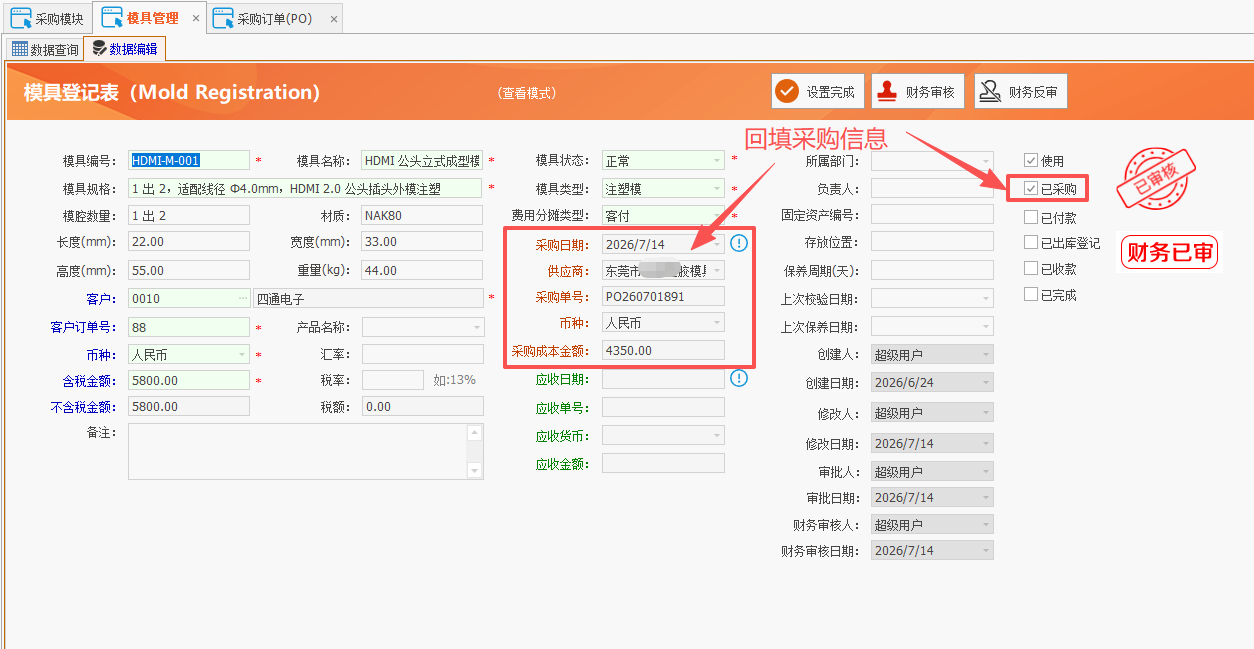Click the 采购单号 field PO260701891

(x=663, y=296)
